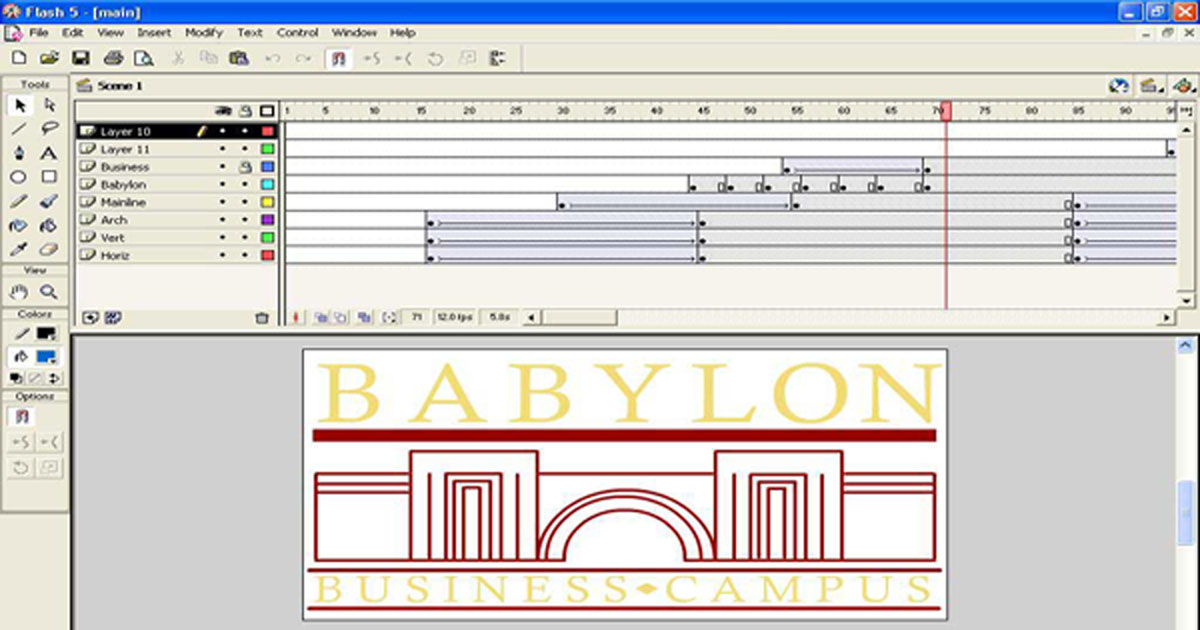Add a new layer with Insert Layer button

pyautogui.click(x=91, y=317)
